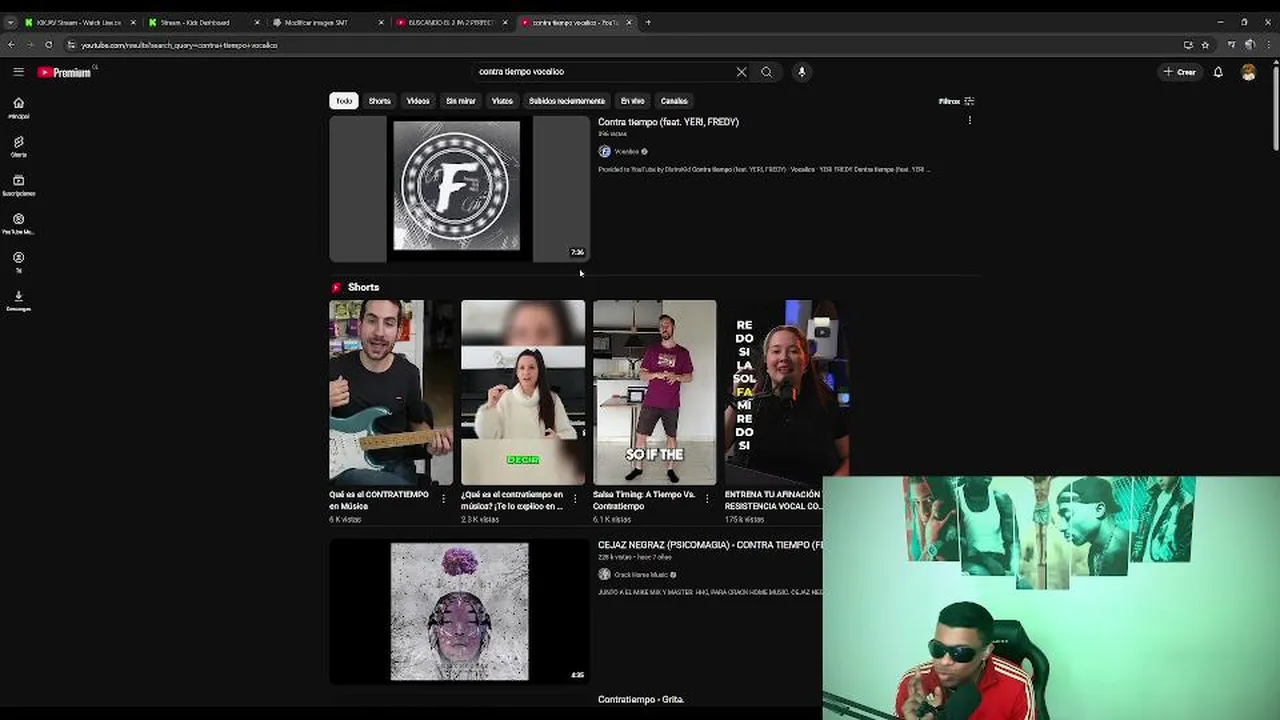Viewport: 1280px width, 720px height.
Task: Open Suscripciones in the sidebar
Action: [x=18, y=186]
